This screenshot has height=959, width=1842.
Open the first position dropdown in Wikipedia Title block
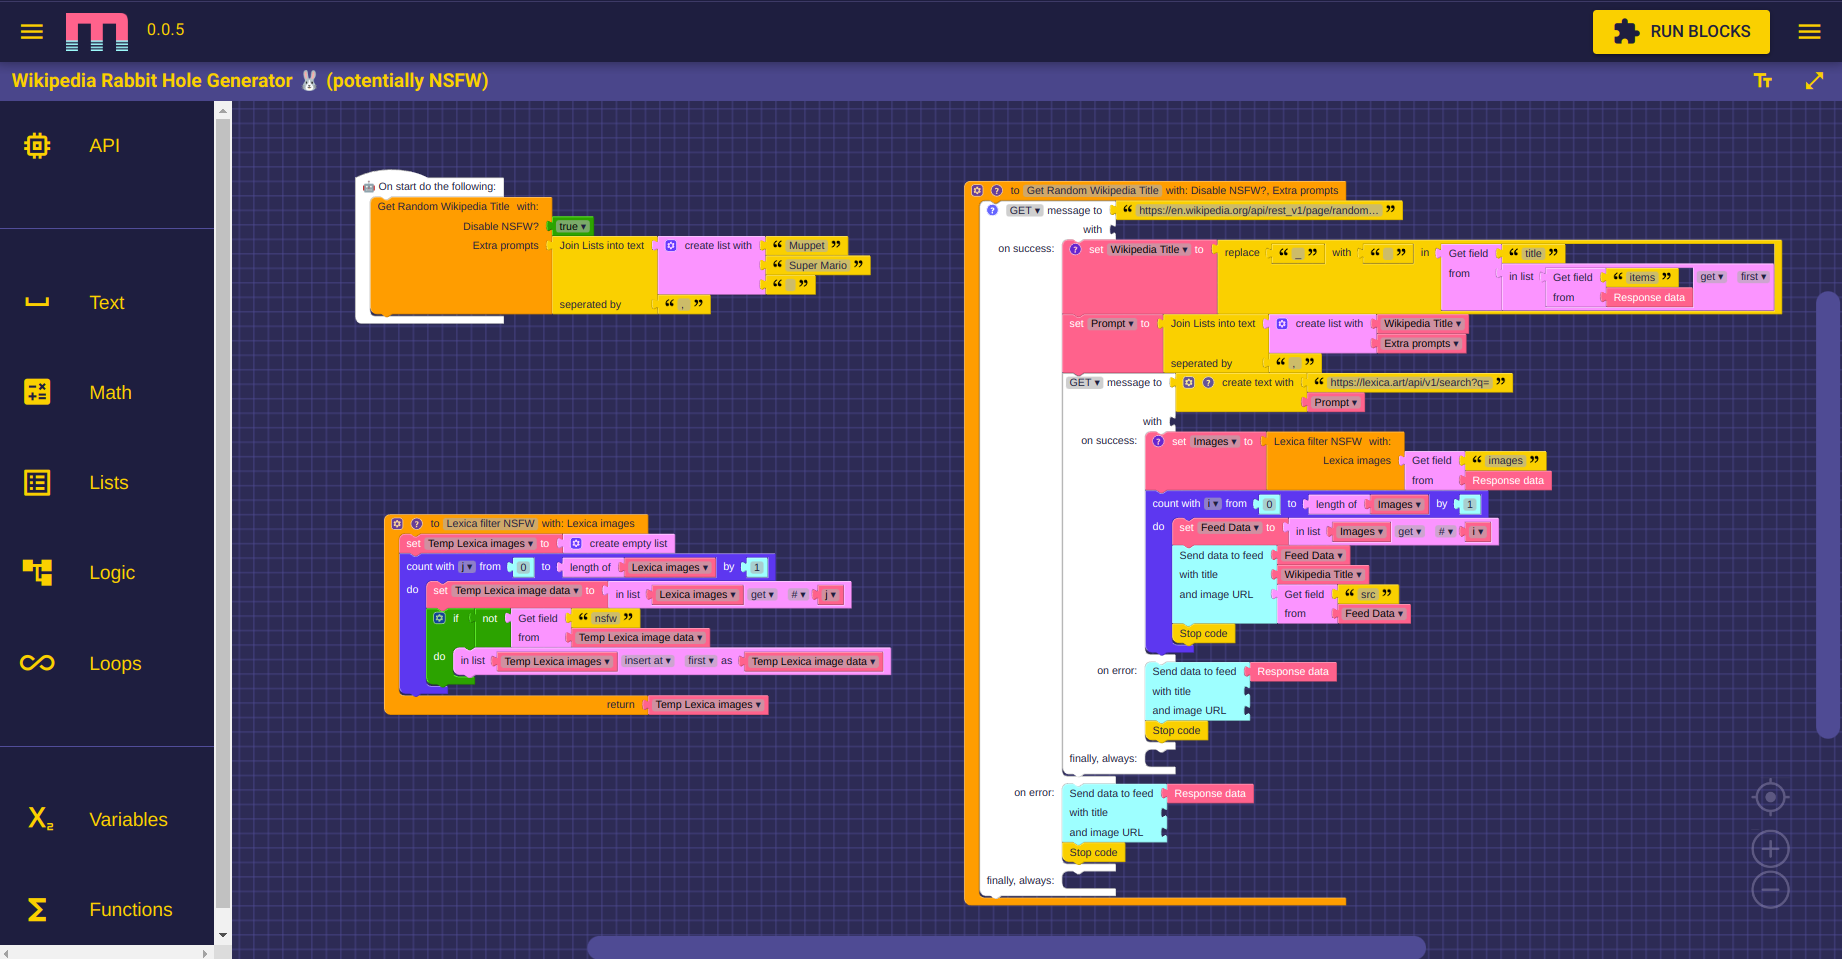click(x=1753, y=277)
